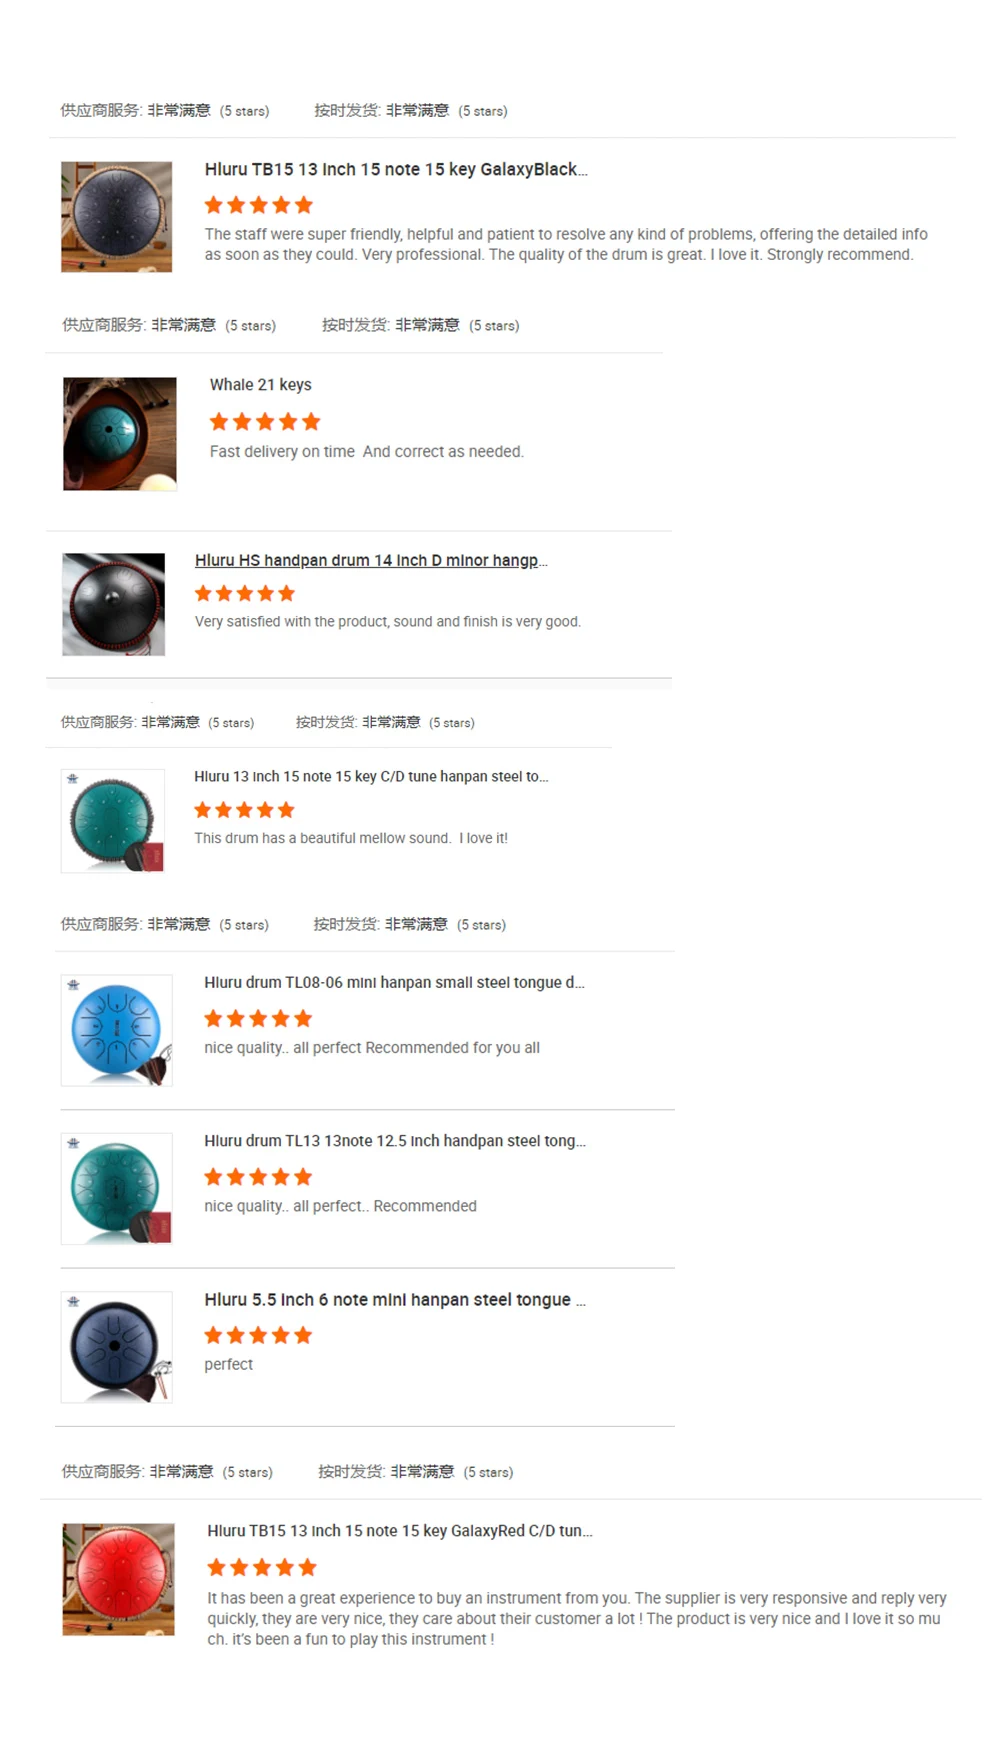Click star rating under GalaxyBlack review
990x1742 pixels.
(x=259, y=205)
